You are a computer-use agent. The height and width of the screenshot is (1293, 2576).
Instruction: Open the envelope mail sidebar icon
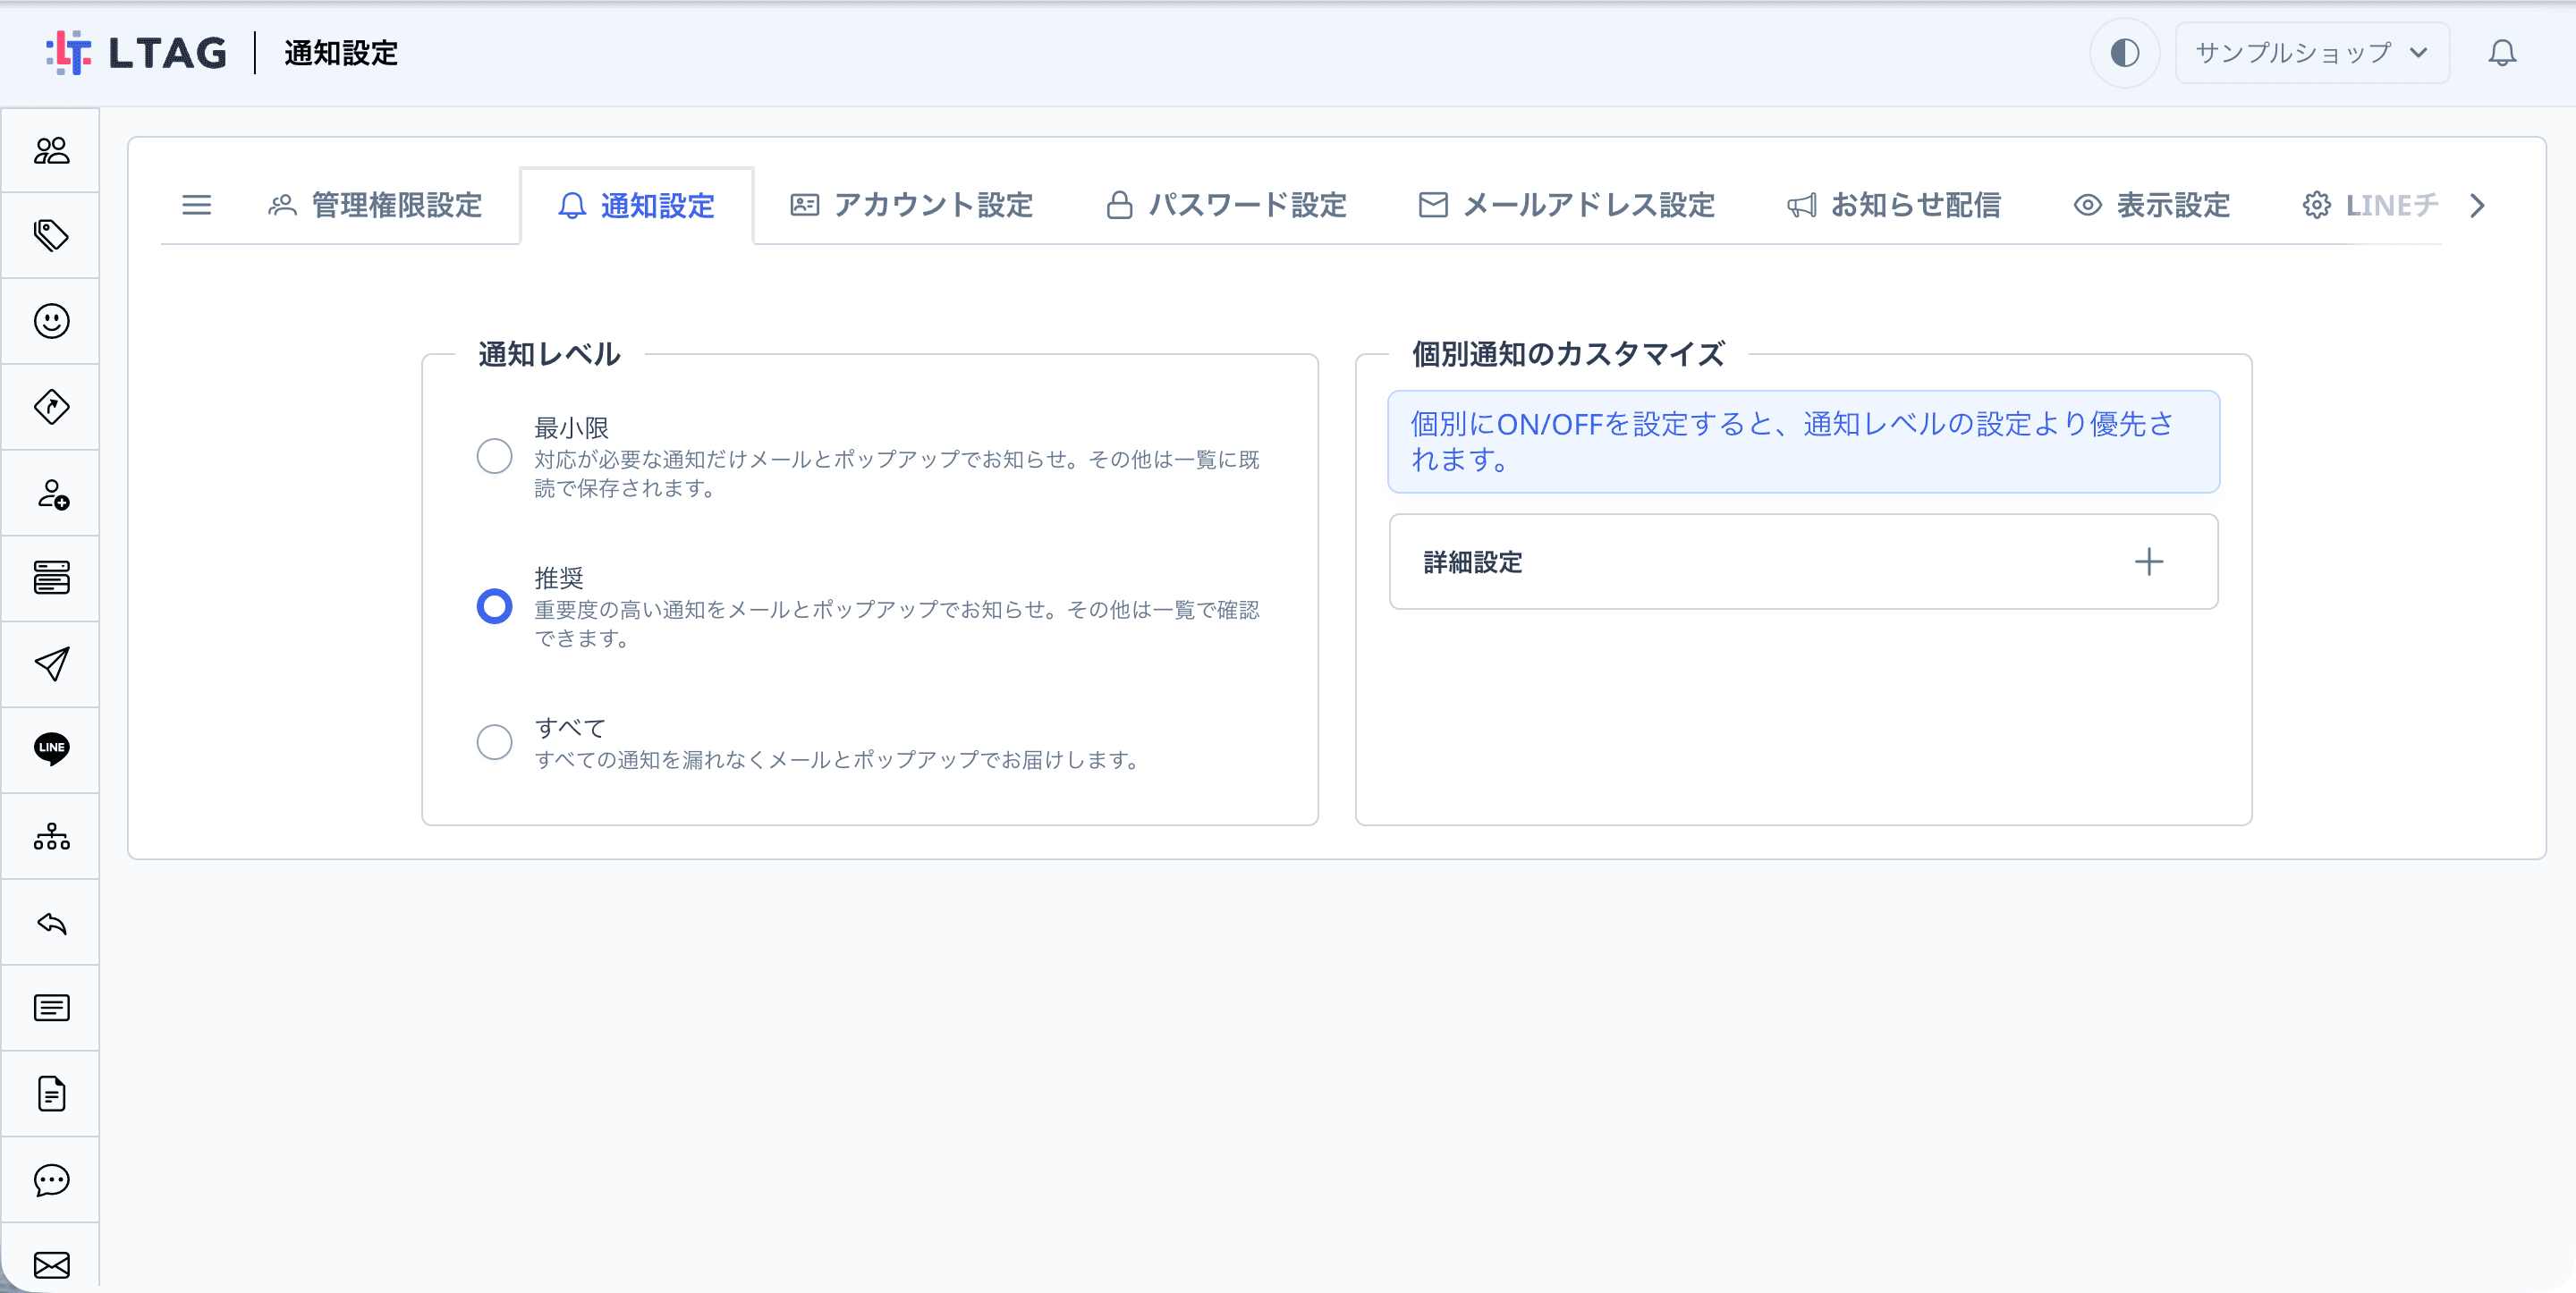[x=51, y=1265]
